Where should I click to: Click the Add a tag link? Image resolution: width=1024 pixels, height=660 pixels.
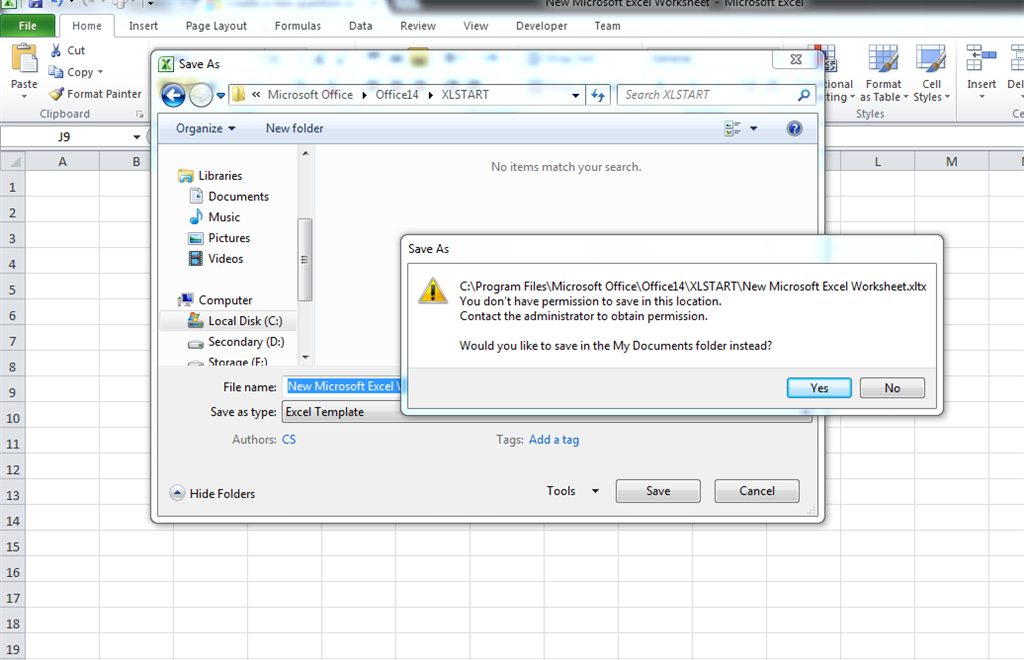tap(554, 440)
